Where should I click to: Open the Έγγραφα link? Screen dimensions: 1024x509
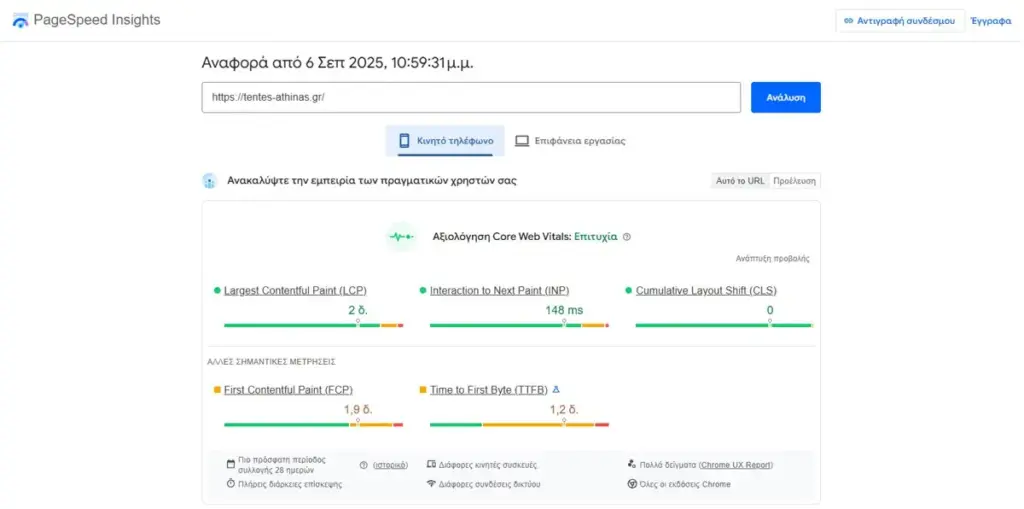tap(991, 20)
